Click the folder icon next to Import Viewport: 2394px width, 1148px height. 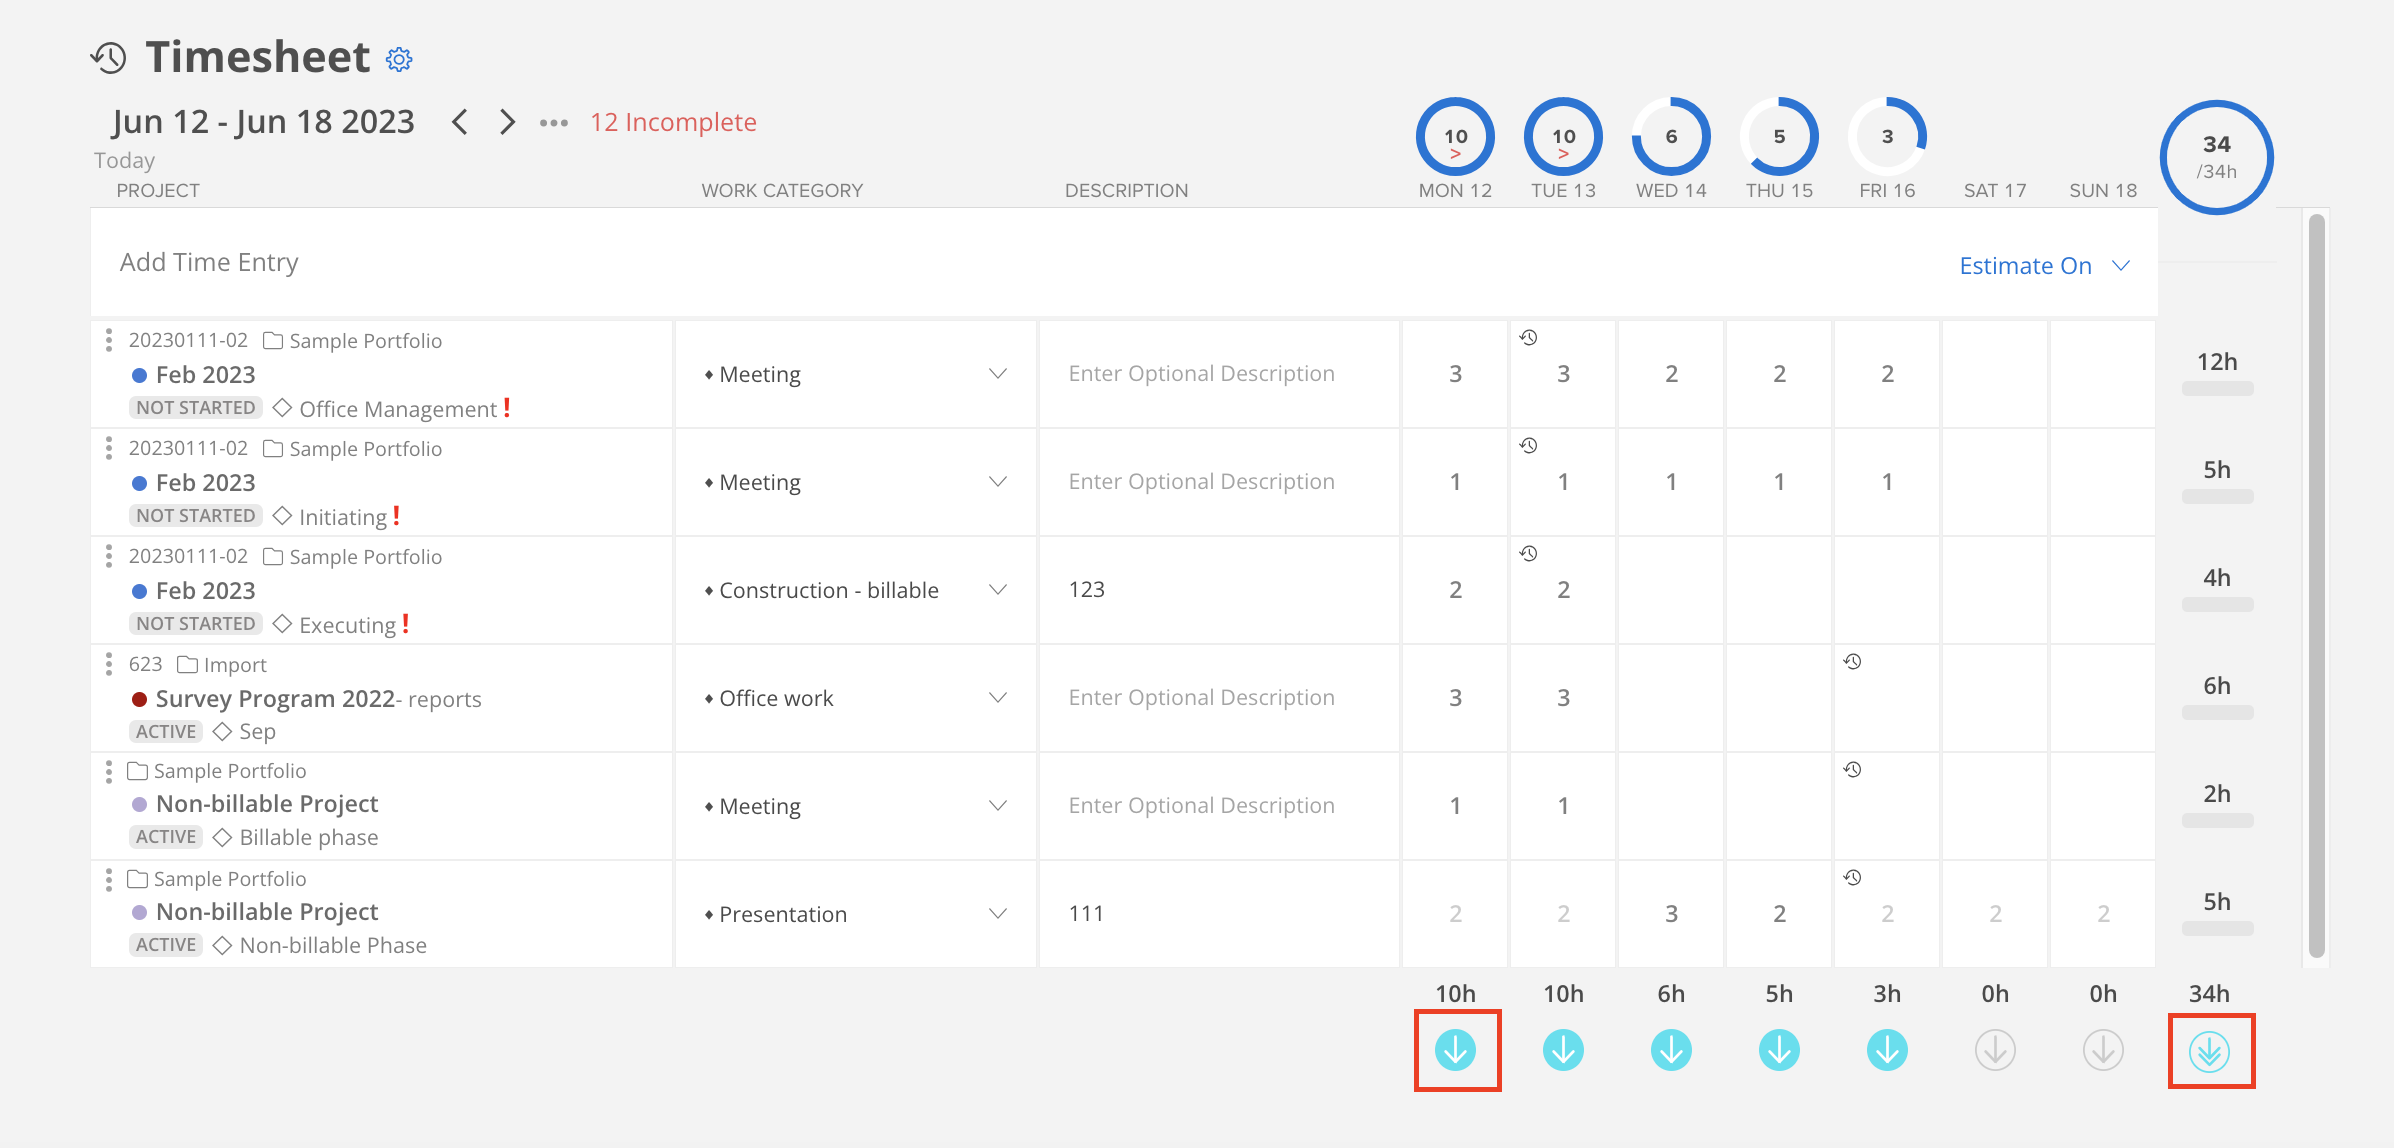[x=186, y=663]
